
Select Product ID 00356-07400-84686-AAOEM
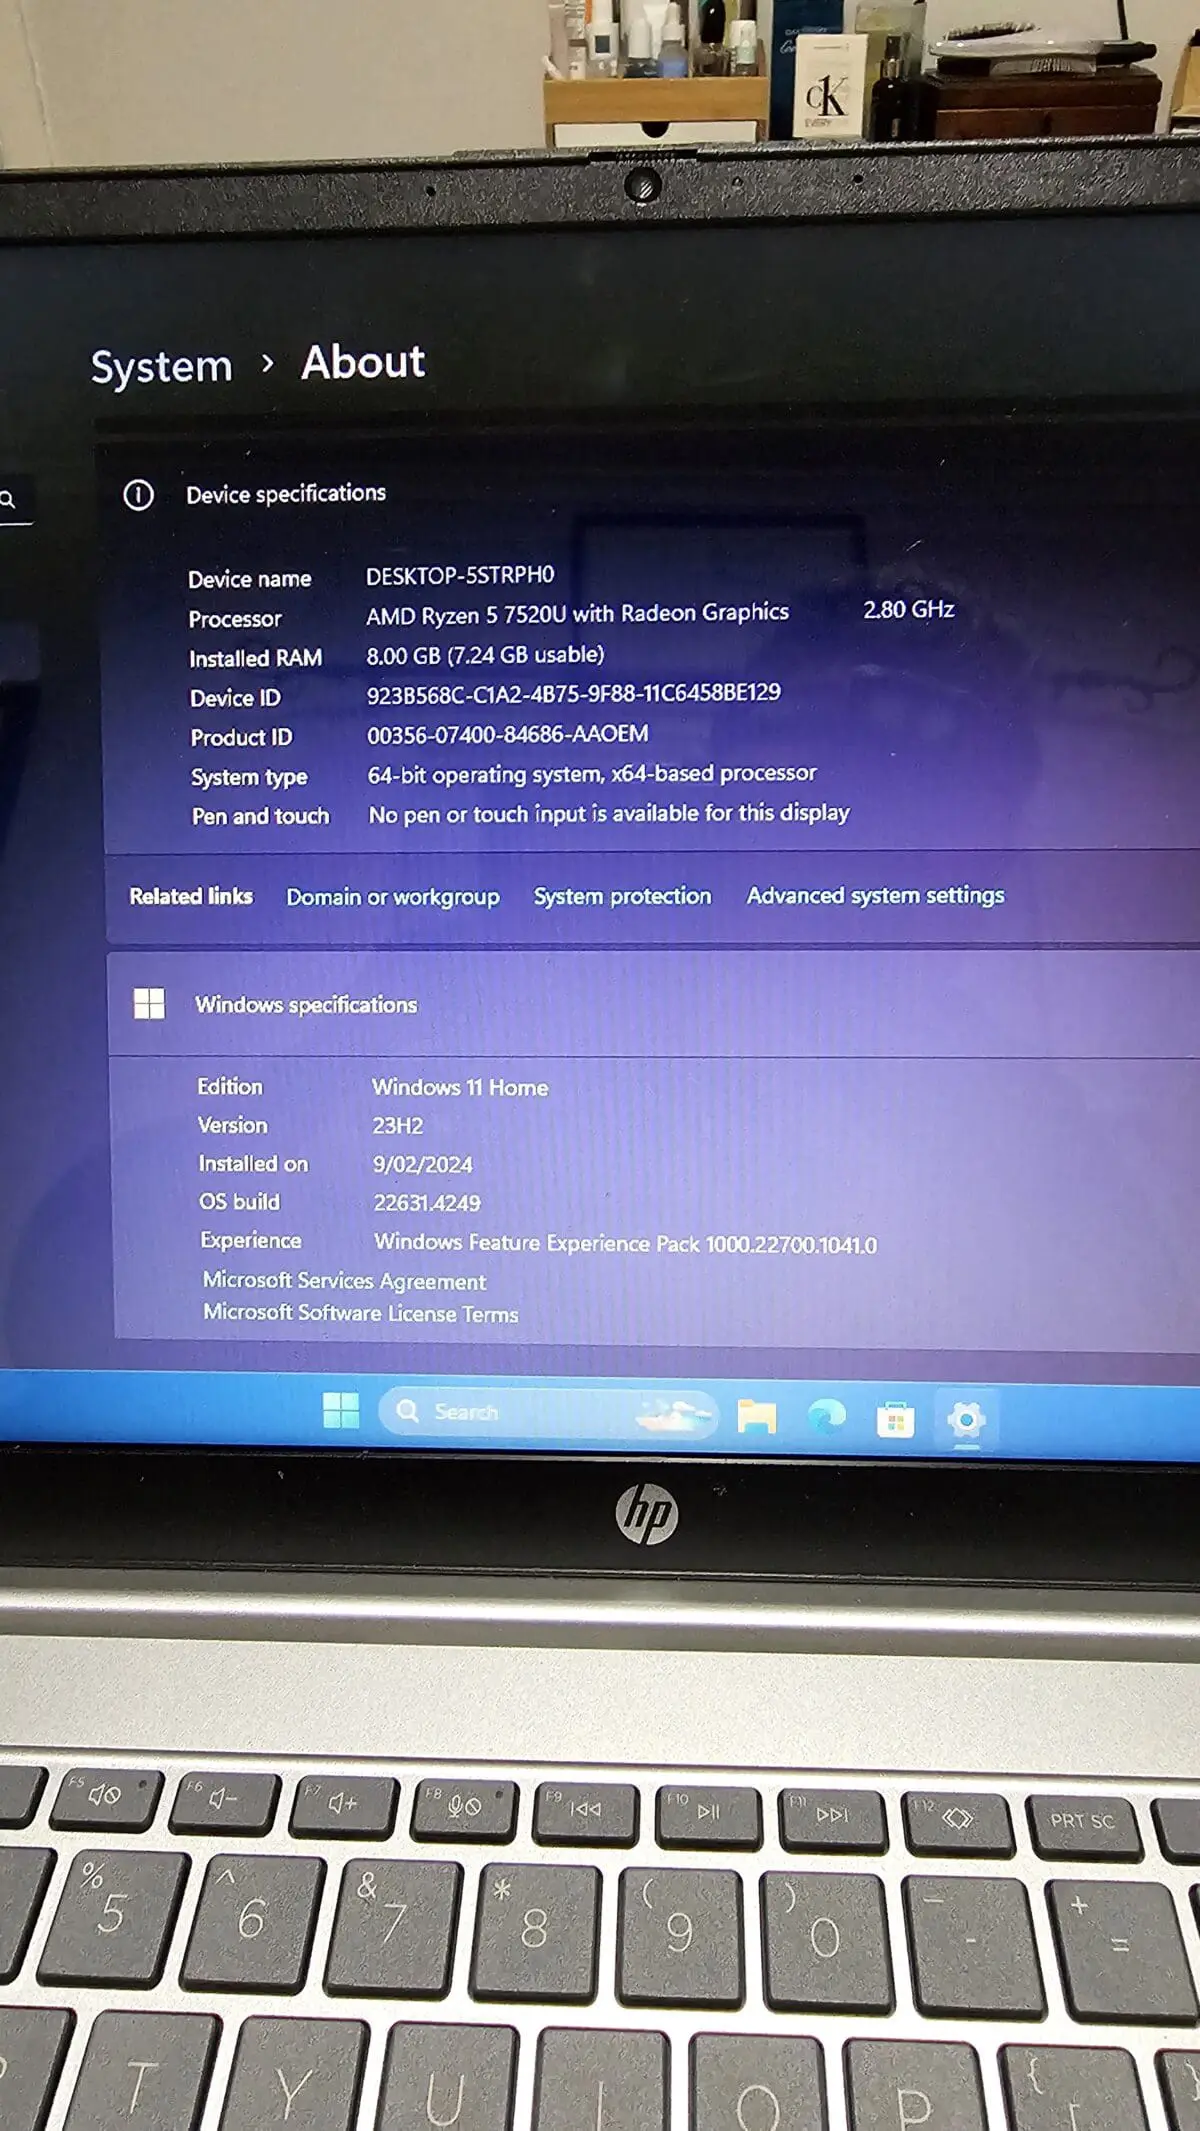507,734
